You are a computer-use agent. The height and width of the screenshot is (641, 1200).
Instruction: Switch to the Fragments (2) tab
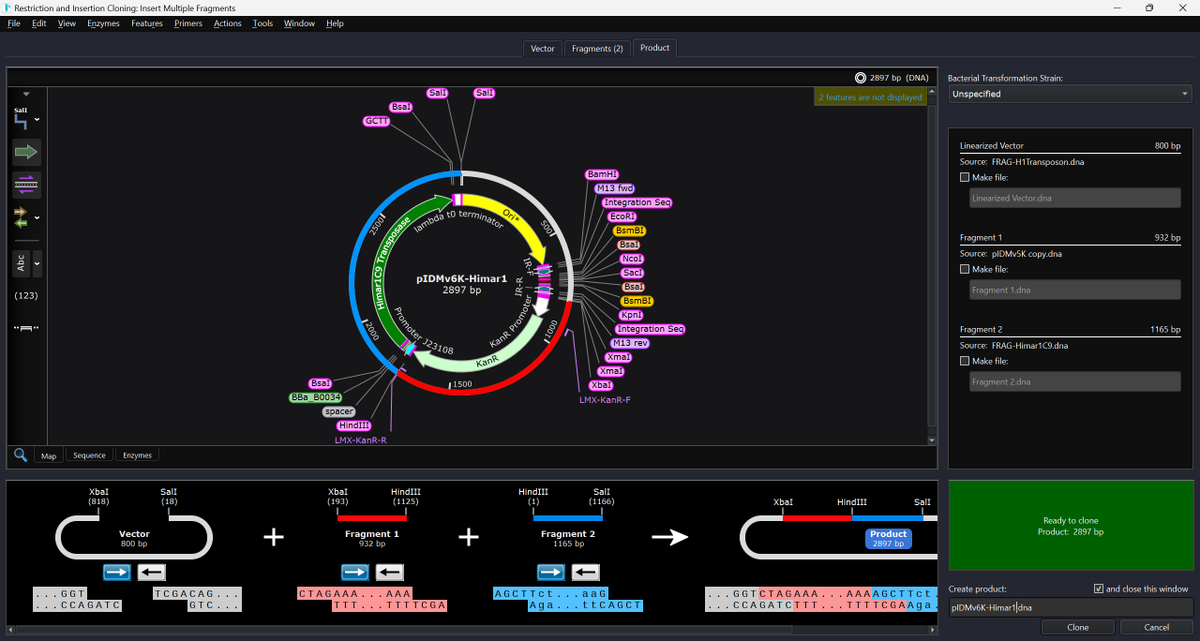coord(597,48)
